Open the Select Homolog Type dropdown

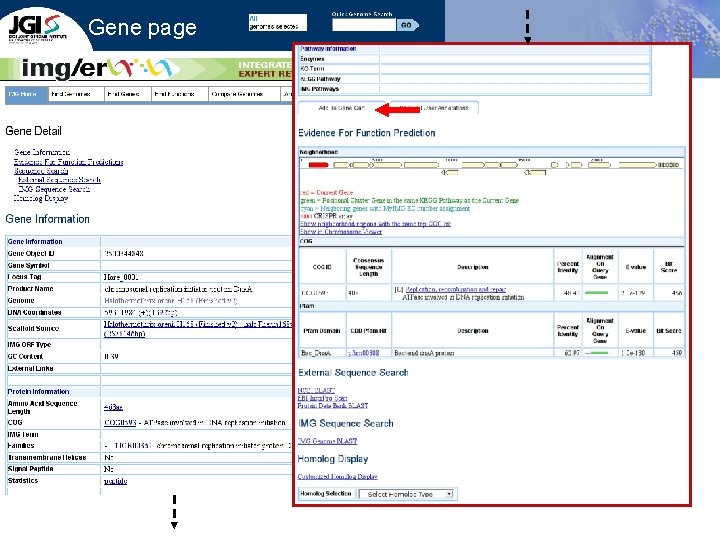pos(406,494)
